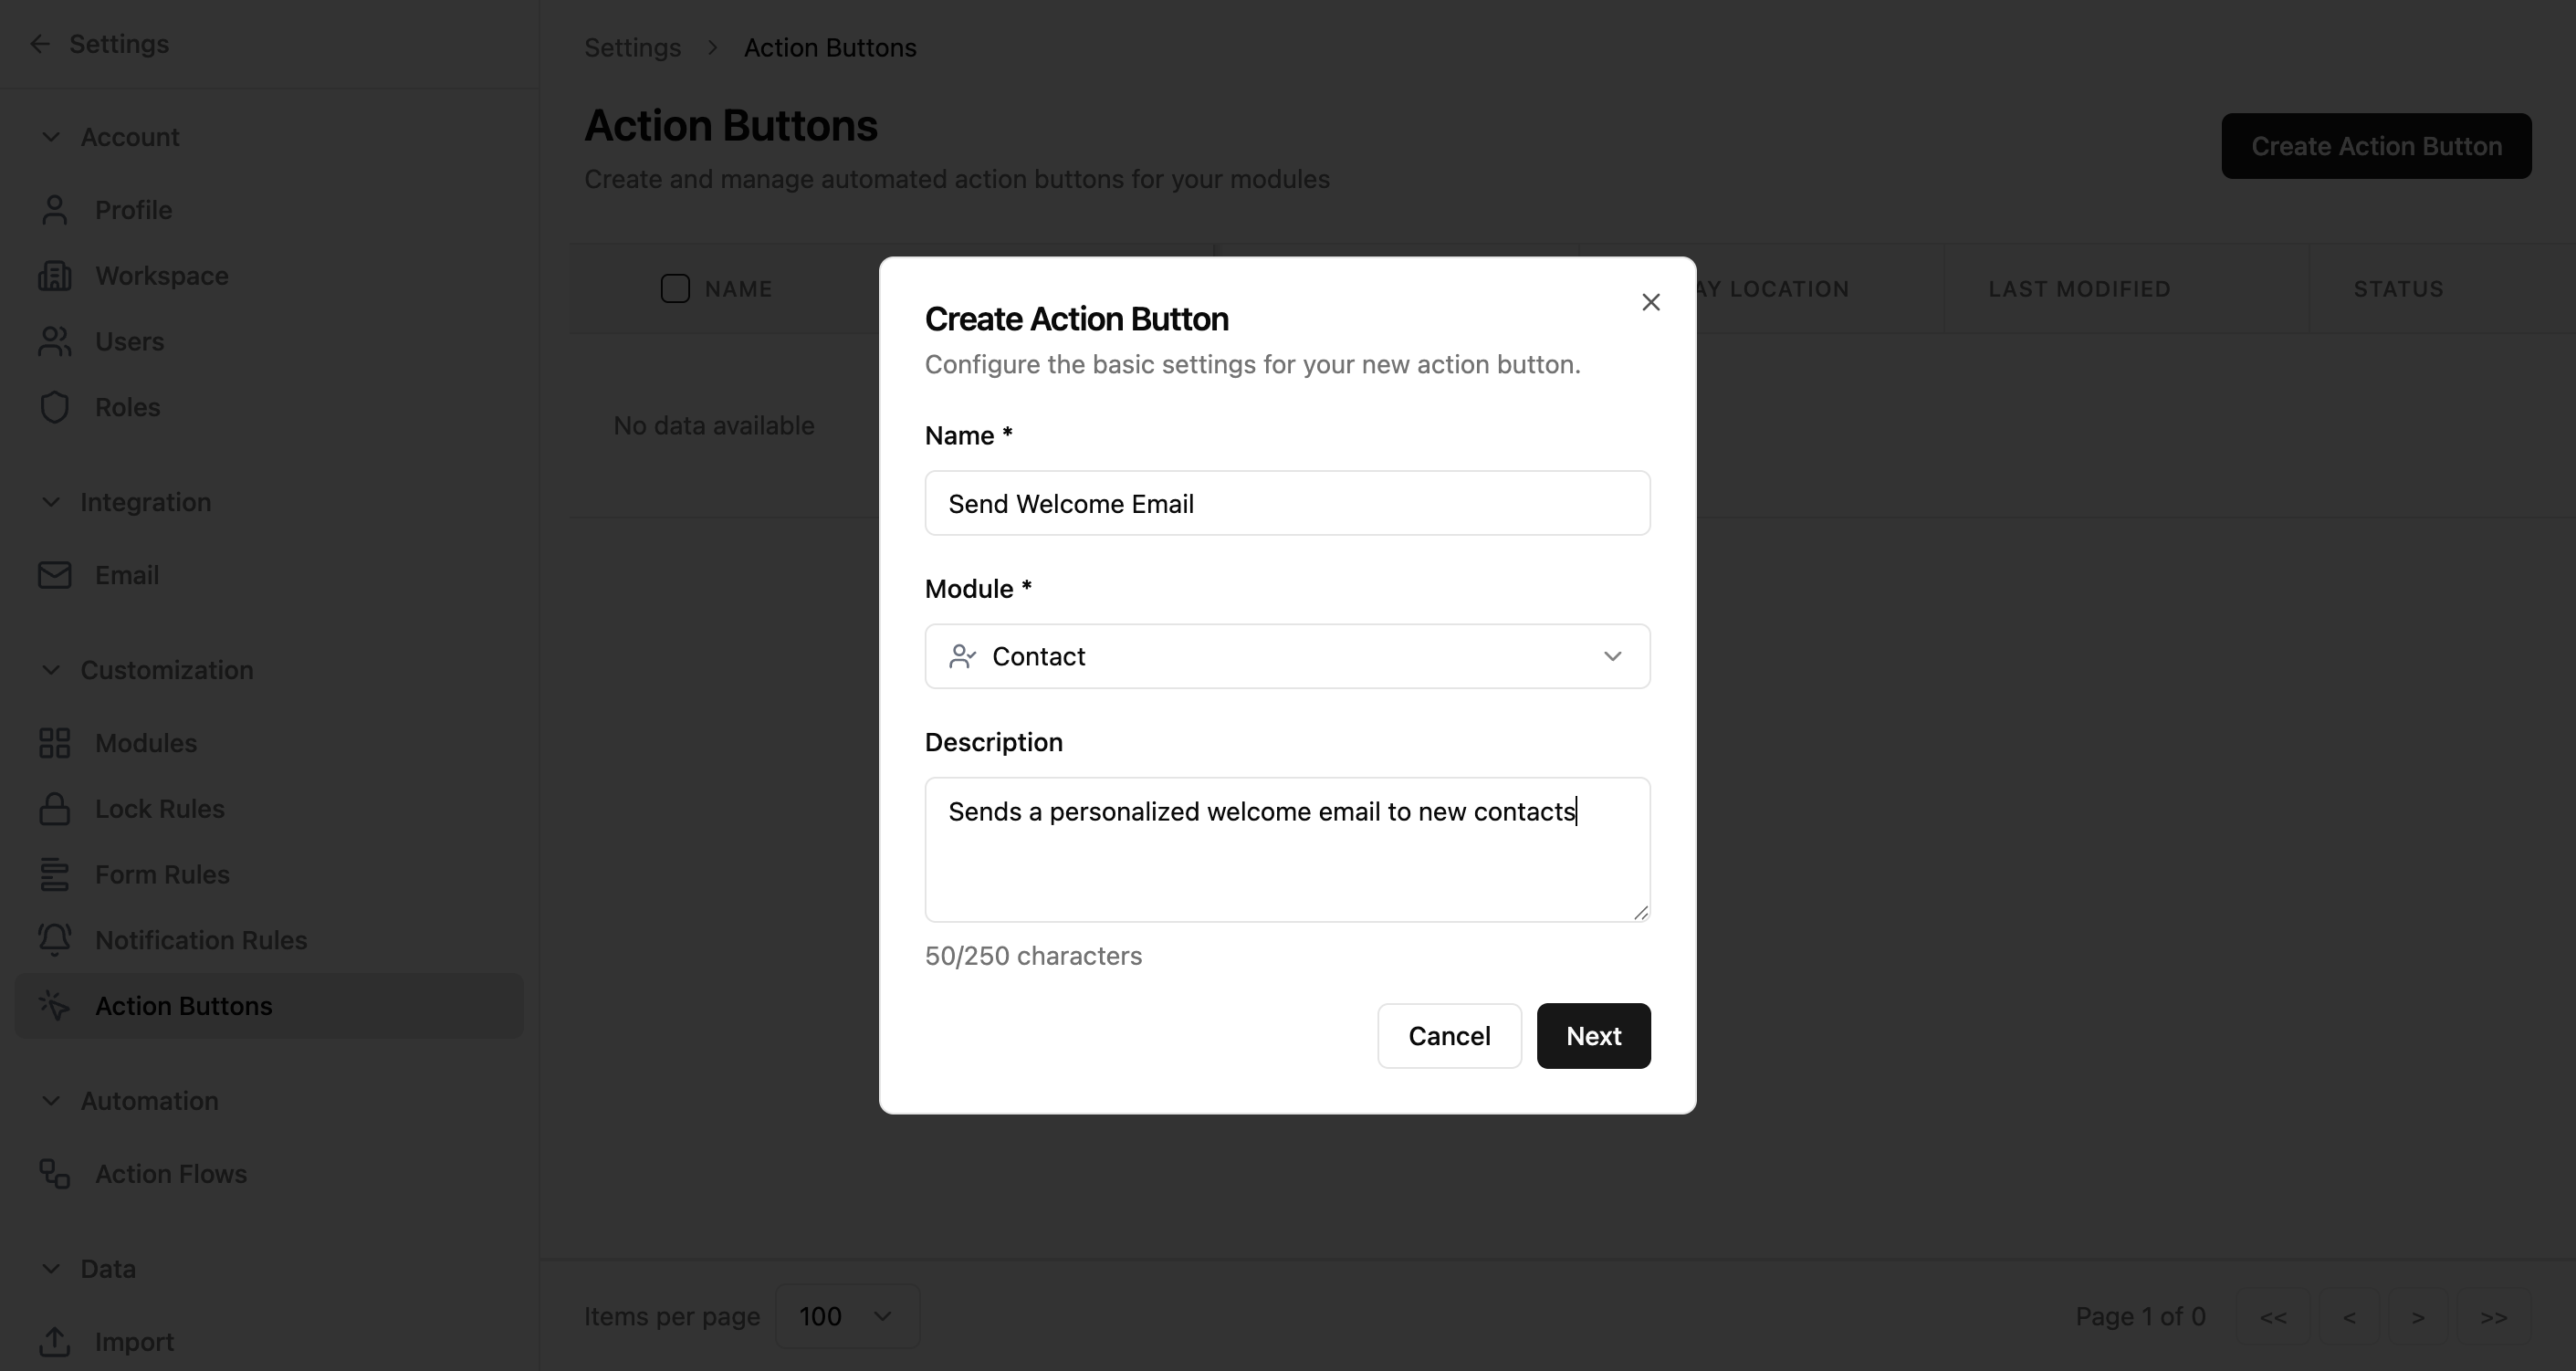Image resolution: width=2576 pixels, height=1371 pixels.
Task: Click the Import upload icon
Action: (x=55, y=1342)
